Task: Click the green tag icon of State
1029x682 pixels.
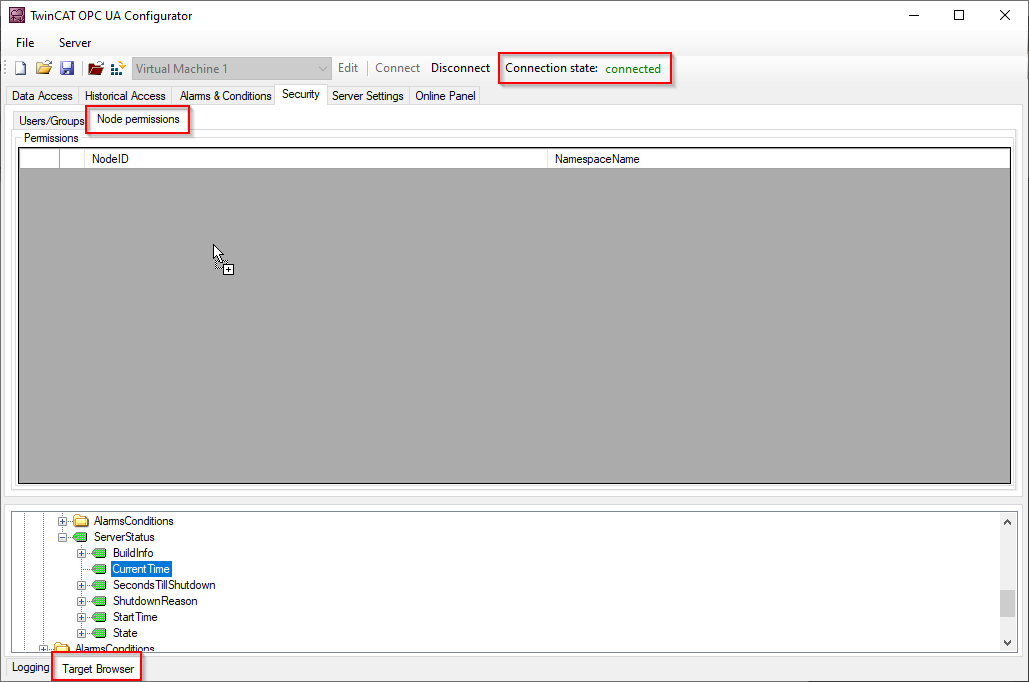Action: pos(99,633)
